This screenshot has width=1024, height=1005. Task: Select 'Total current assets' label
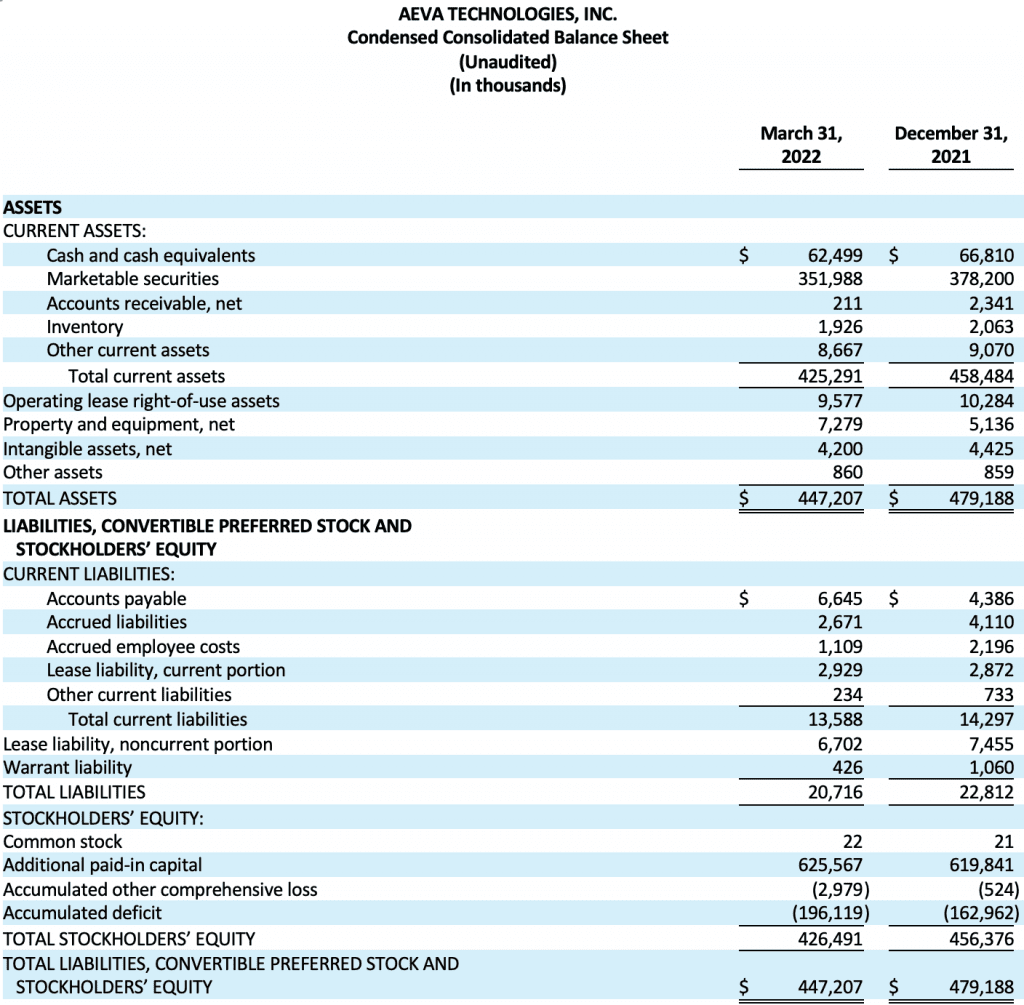point(146,377)
